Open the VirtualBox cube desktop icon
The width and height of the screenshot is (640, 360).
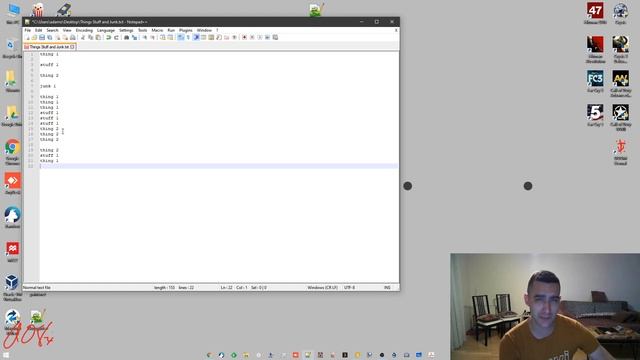pos(12,287)
